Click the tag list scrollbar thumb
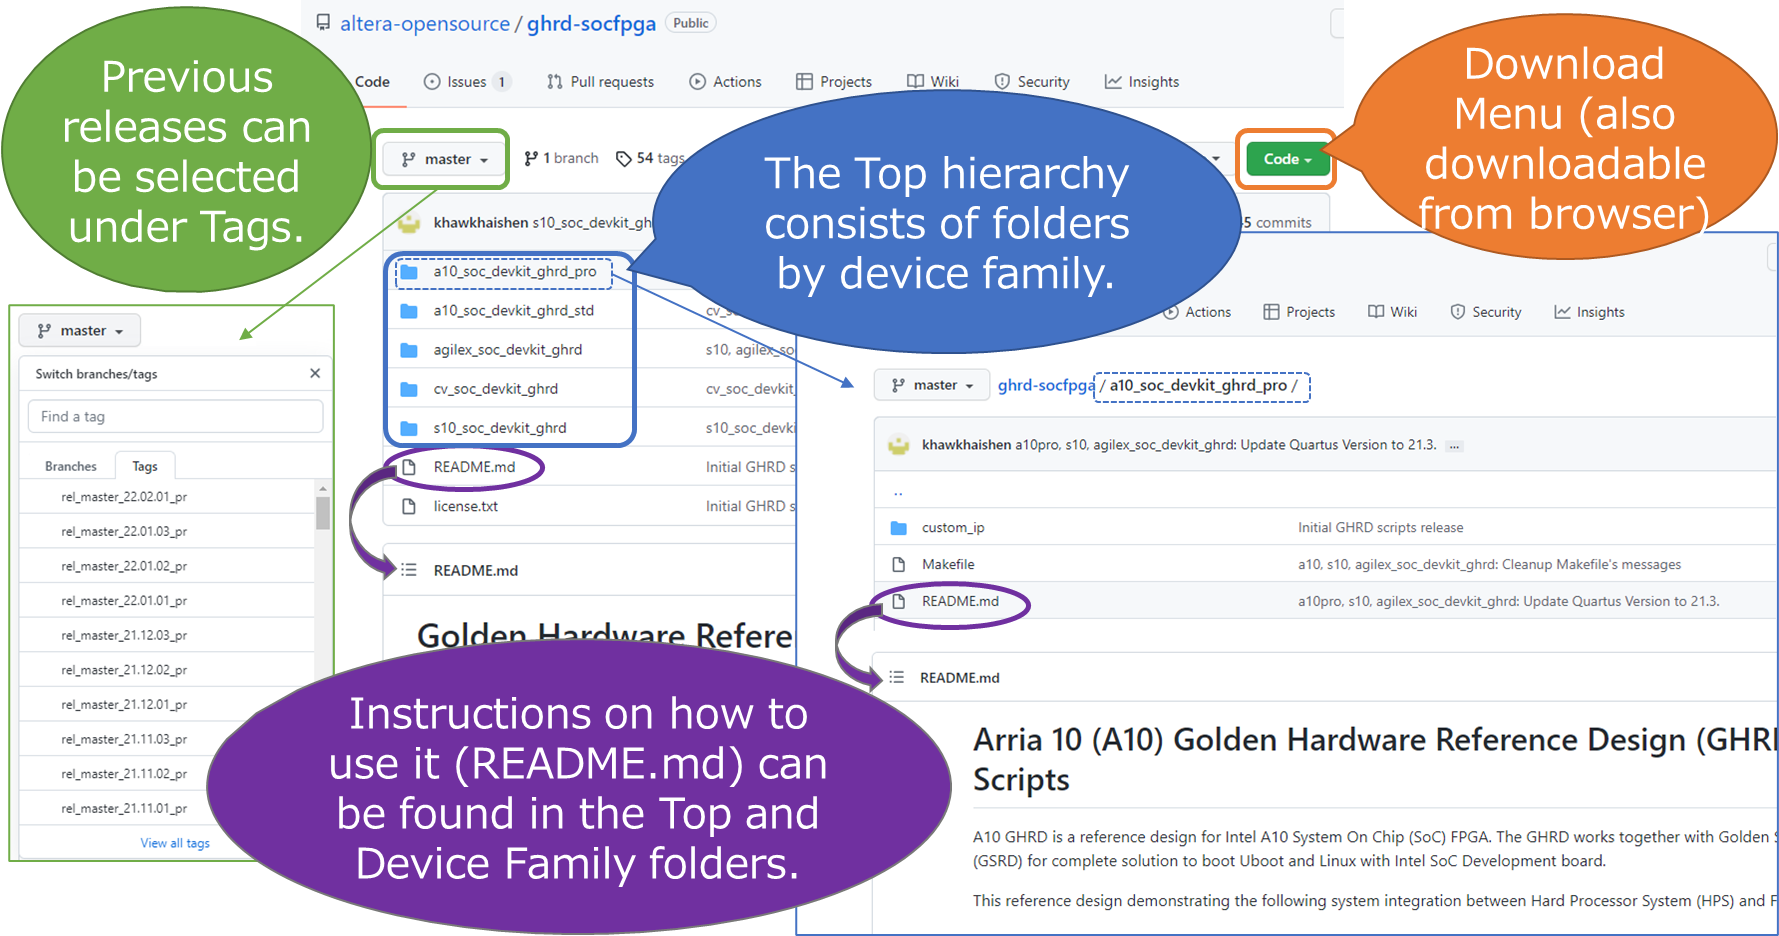1779x936 pixels. coord(322,513)
